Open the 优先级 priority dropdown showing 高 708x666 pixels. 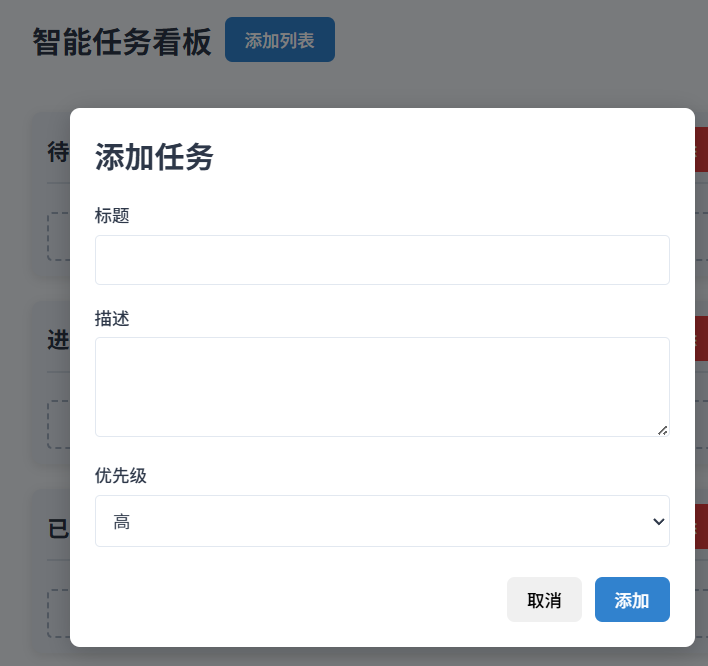(x=382, y=521)
